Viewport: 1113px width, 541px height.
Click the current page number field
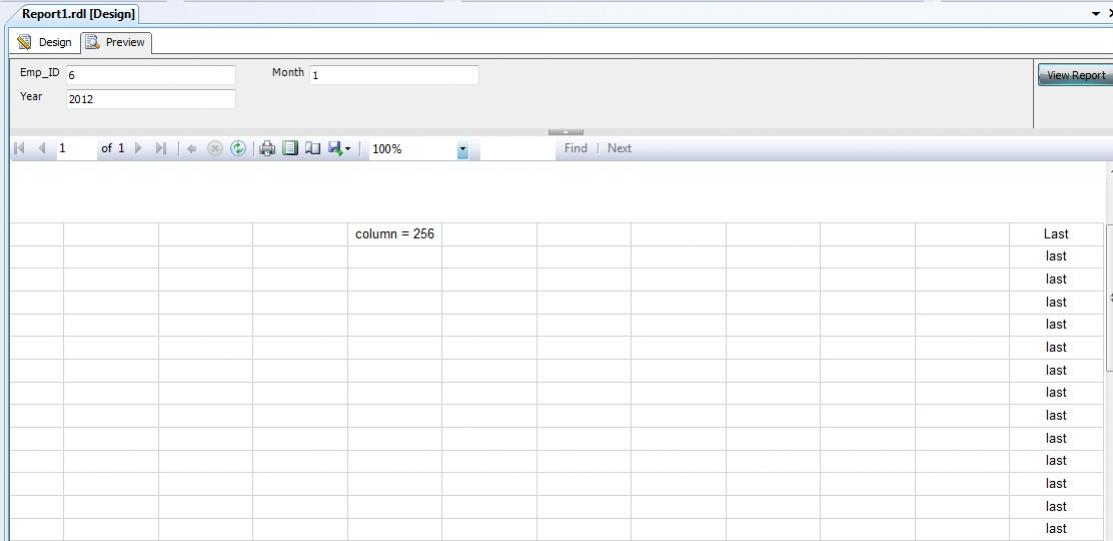click(x=77, y=148)
